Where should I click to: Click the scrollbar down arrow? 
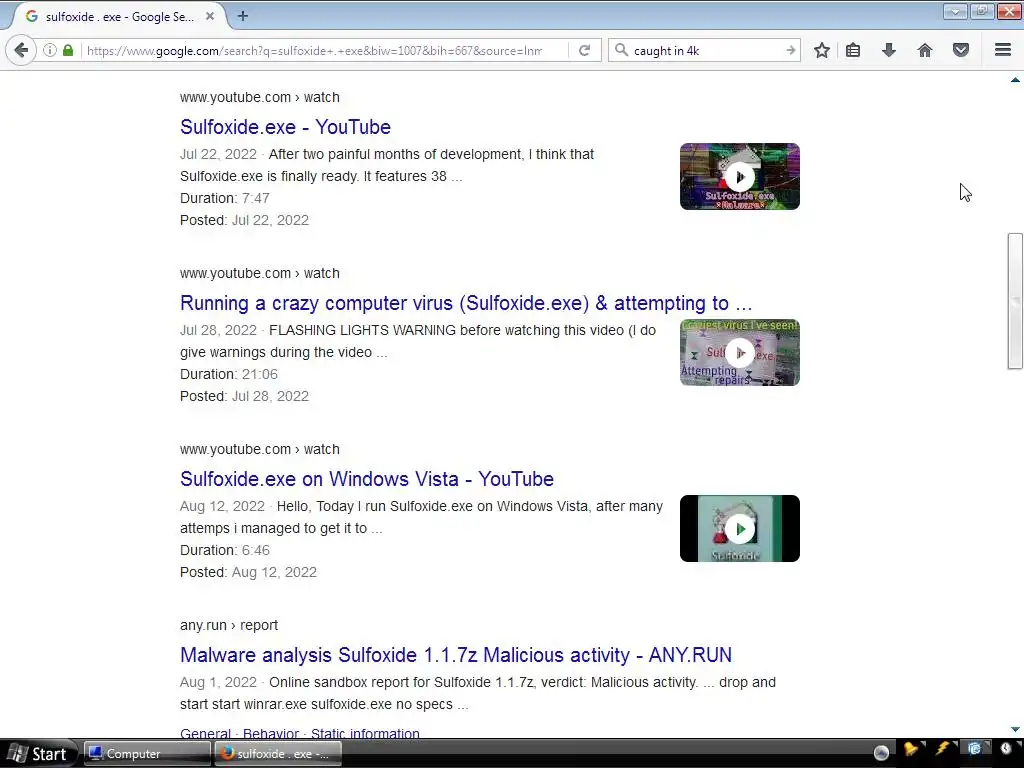click(x=1015, y=729)
